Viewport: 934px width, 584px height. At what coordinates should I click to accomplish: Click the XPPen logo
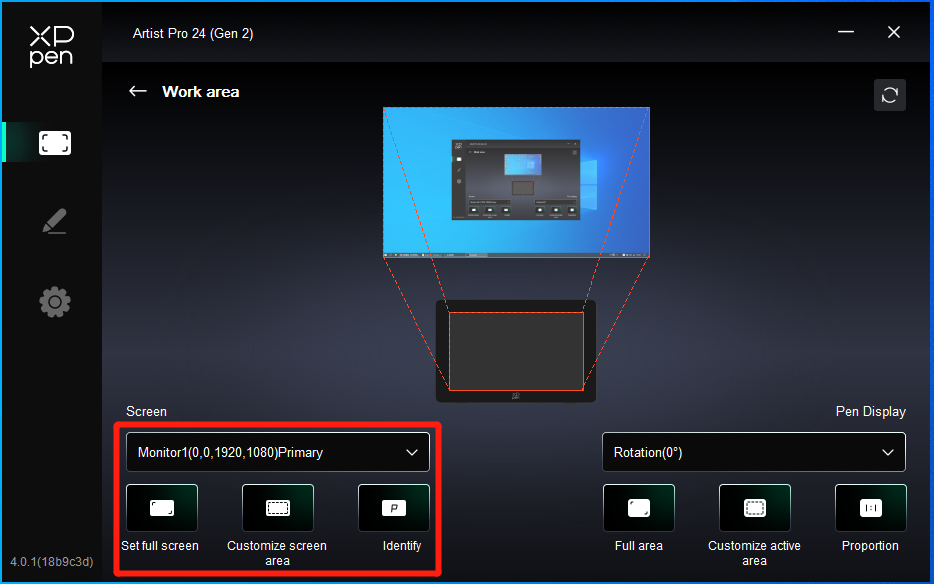point(51,46)
